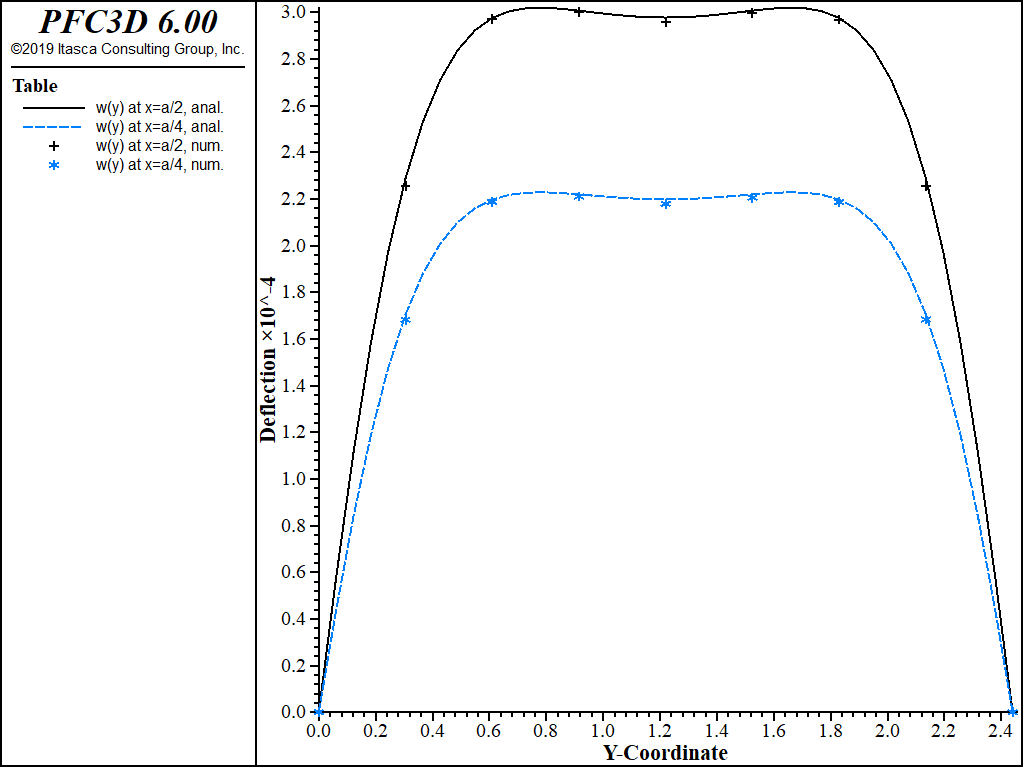Screen dimensions: 1024x768
Task: Click the black plus legend symbol
Action: (55, 146)
